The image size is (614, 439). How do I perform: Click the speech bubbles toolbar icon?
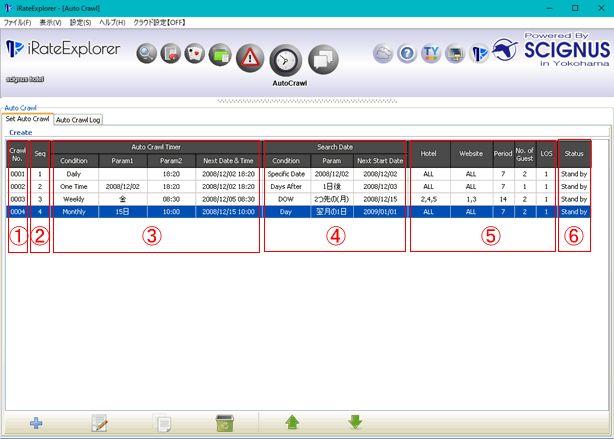click(x=323, y=59)
